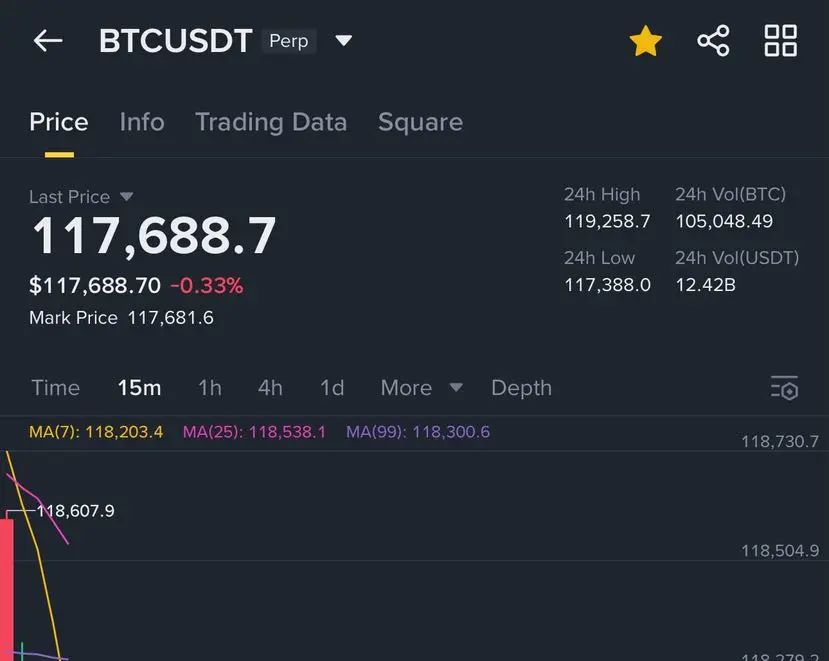The width and height of the screenshot is (829, 661).
Task: Switch to the Trading Data tab
Action: pos(271,122)
